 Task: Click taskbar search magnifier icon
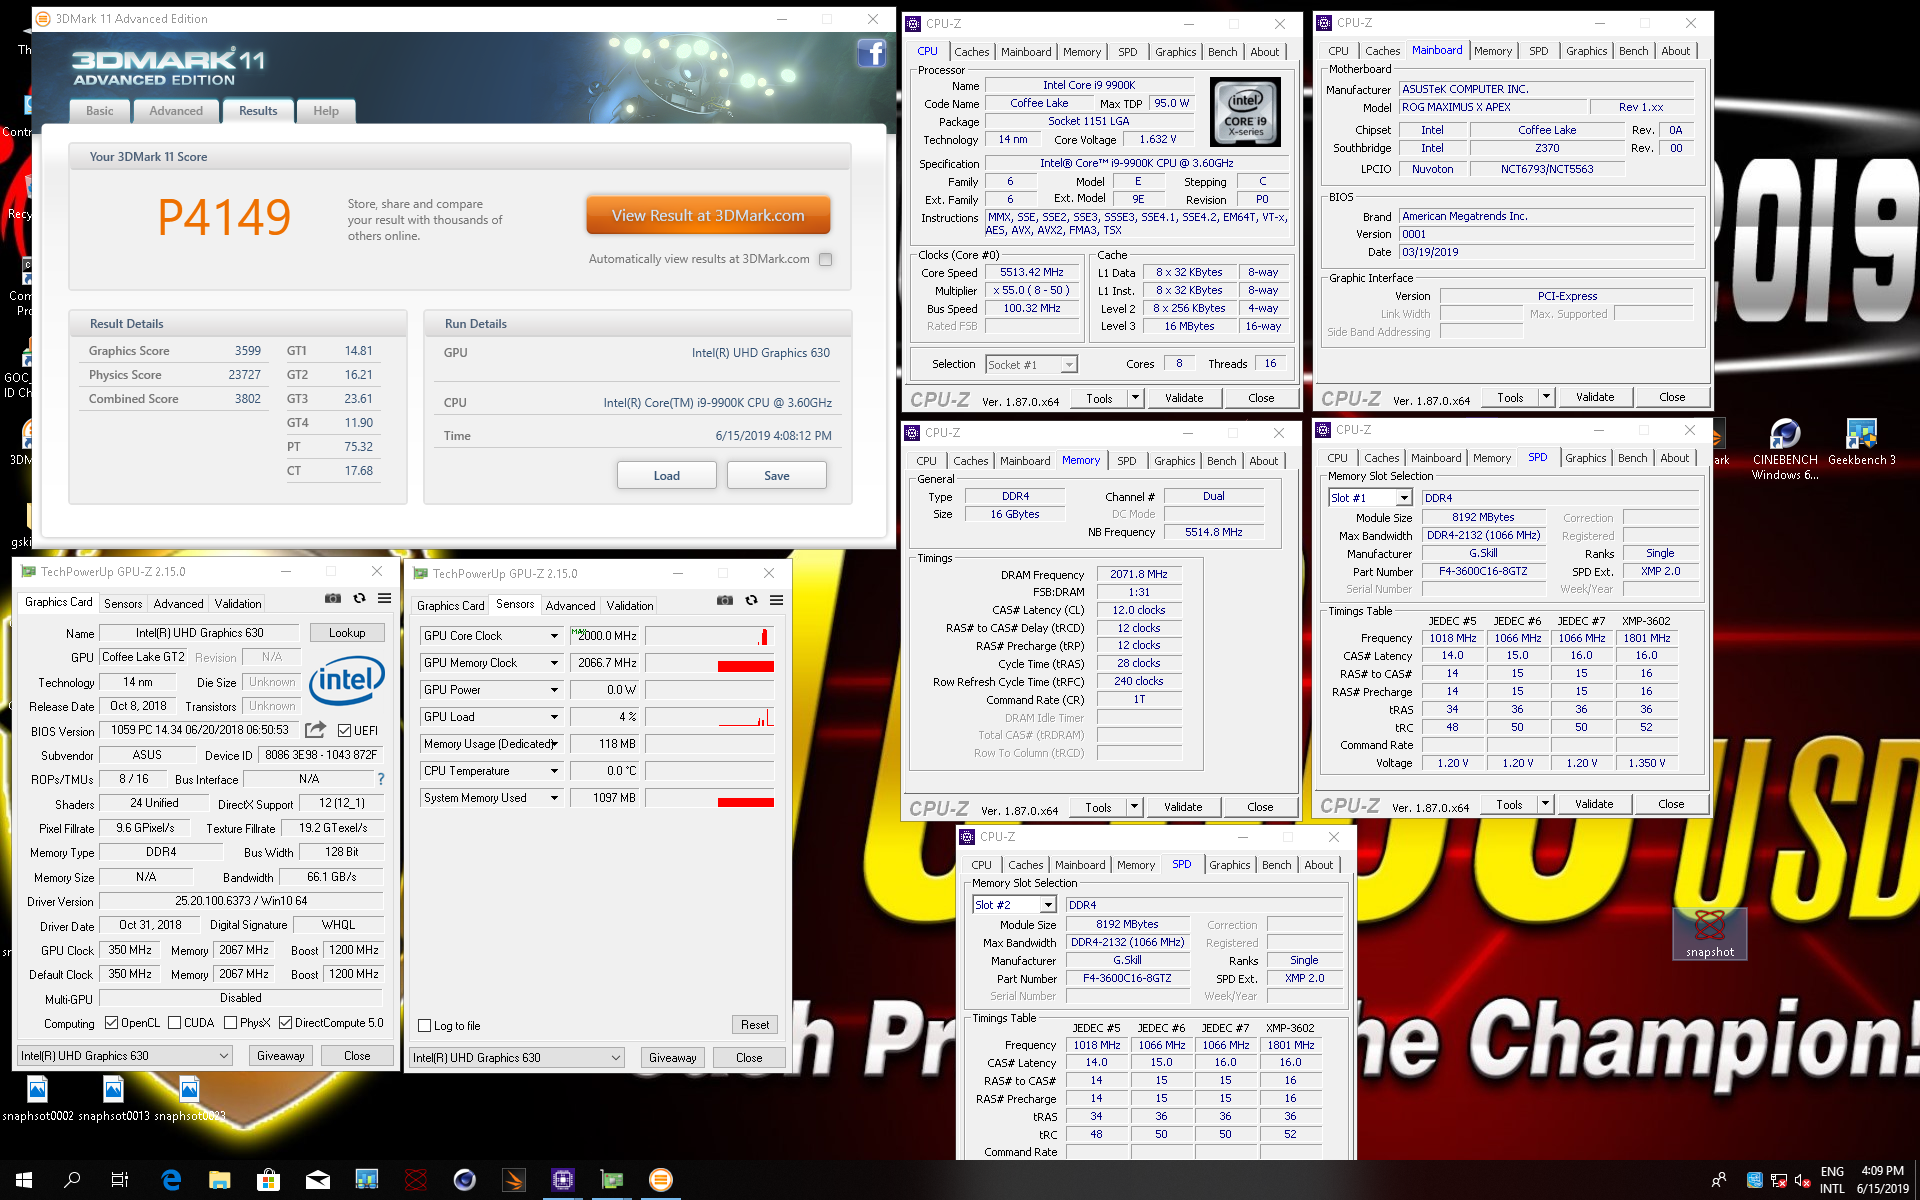[72, 1180]
